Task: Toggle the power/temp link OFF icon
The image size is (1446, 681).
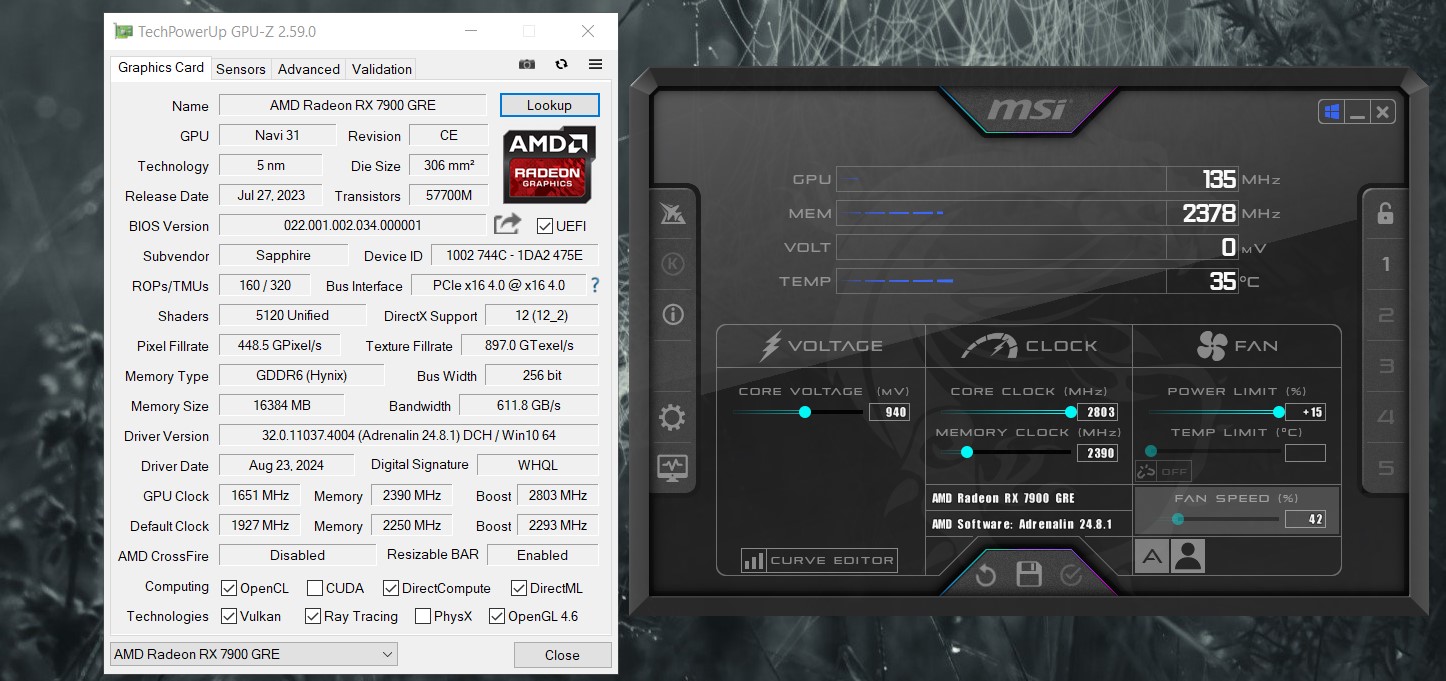Action: tap(1163, 471)
